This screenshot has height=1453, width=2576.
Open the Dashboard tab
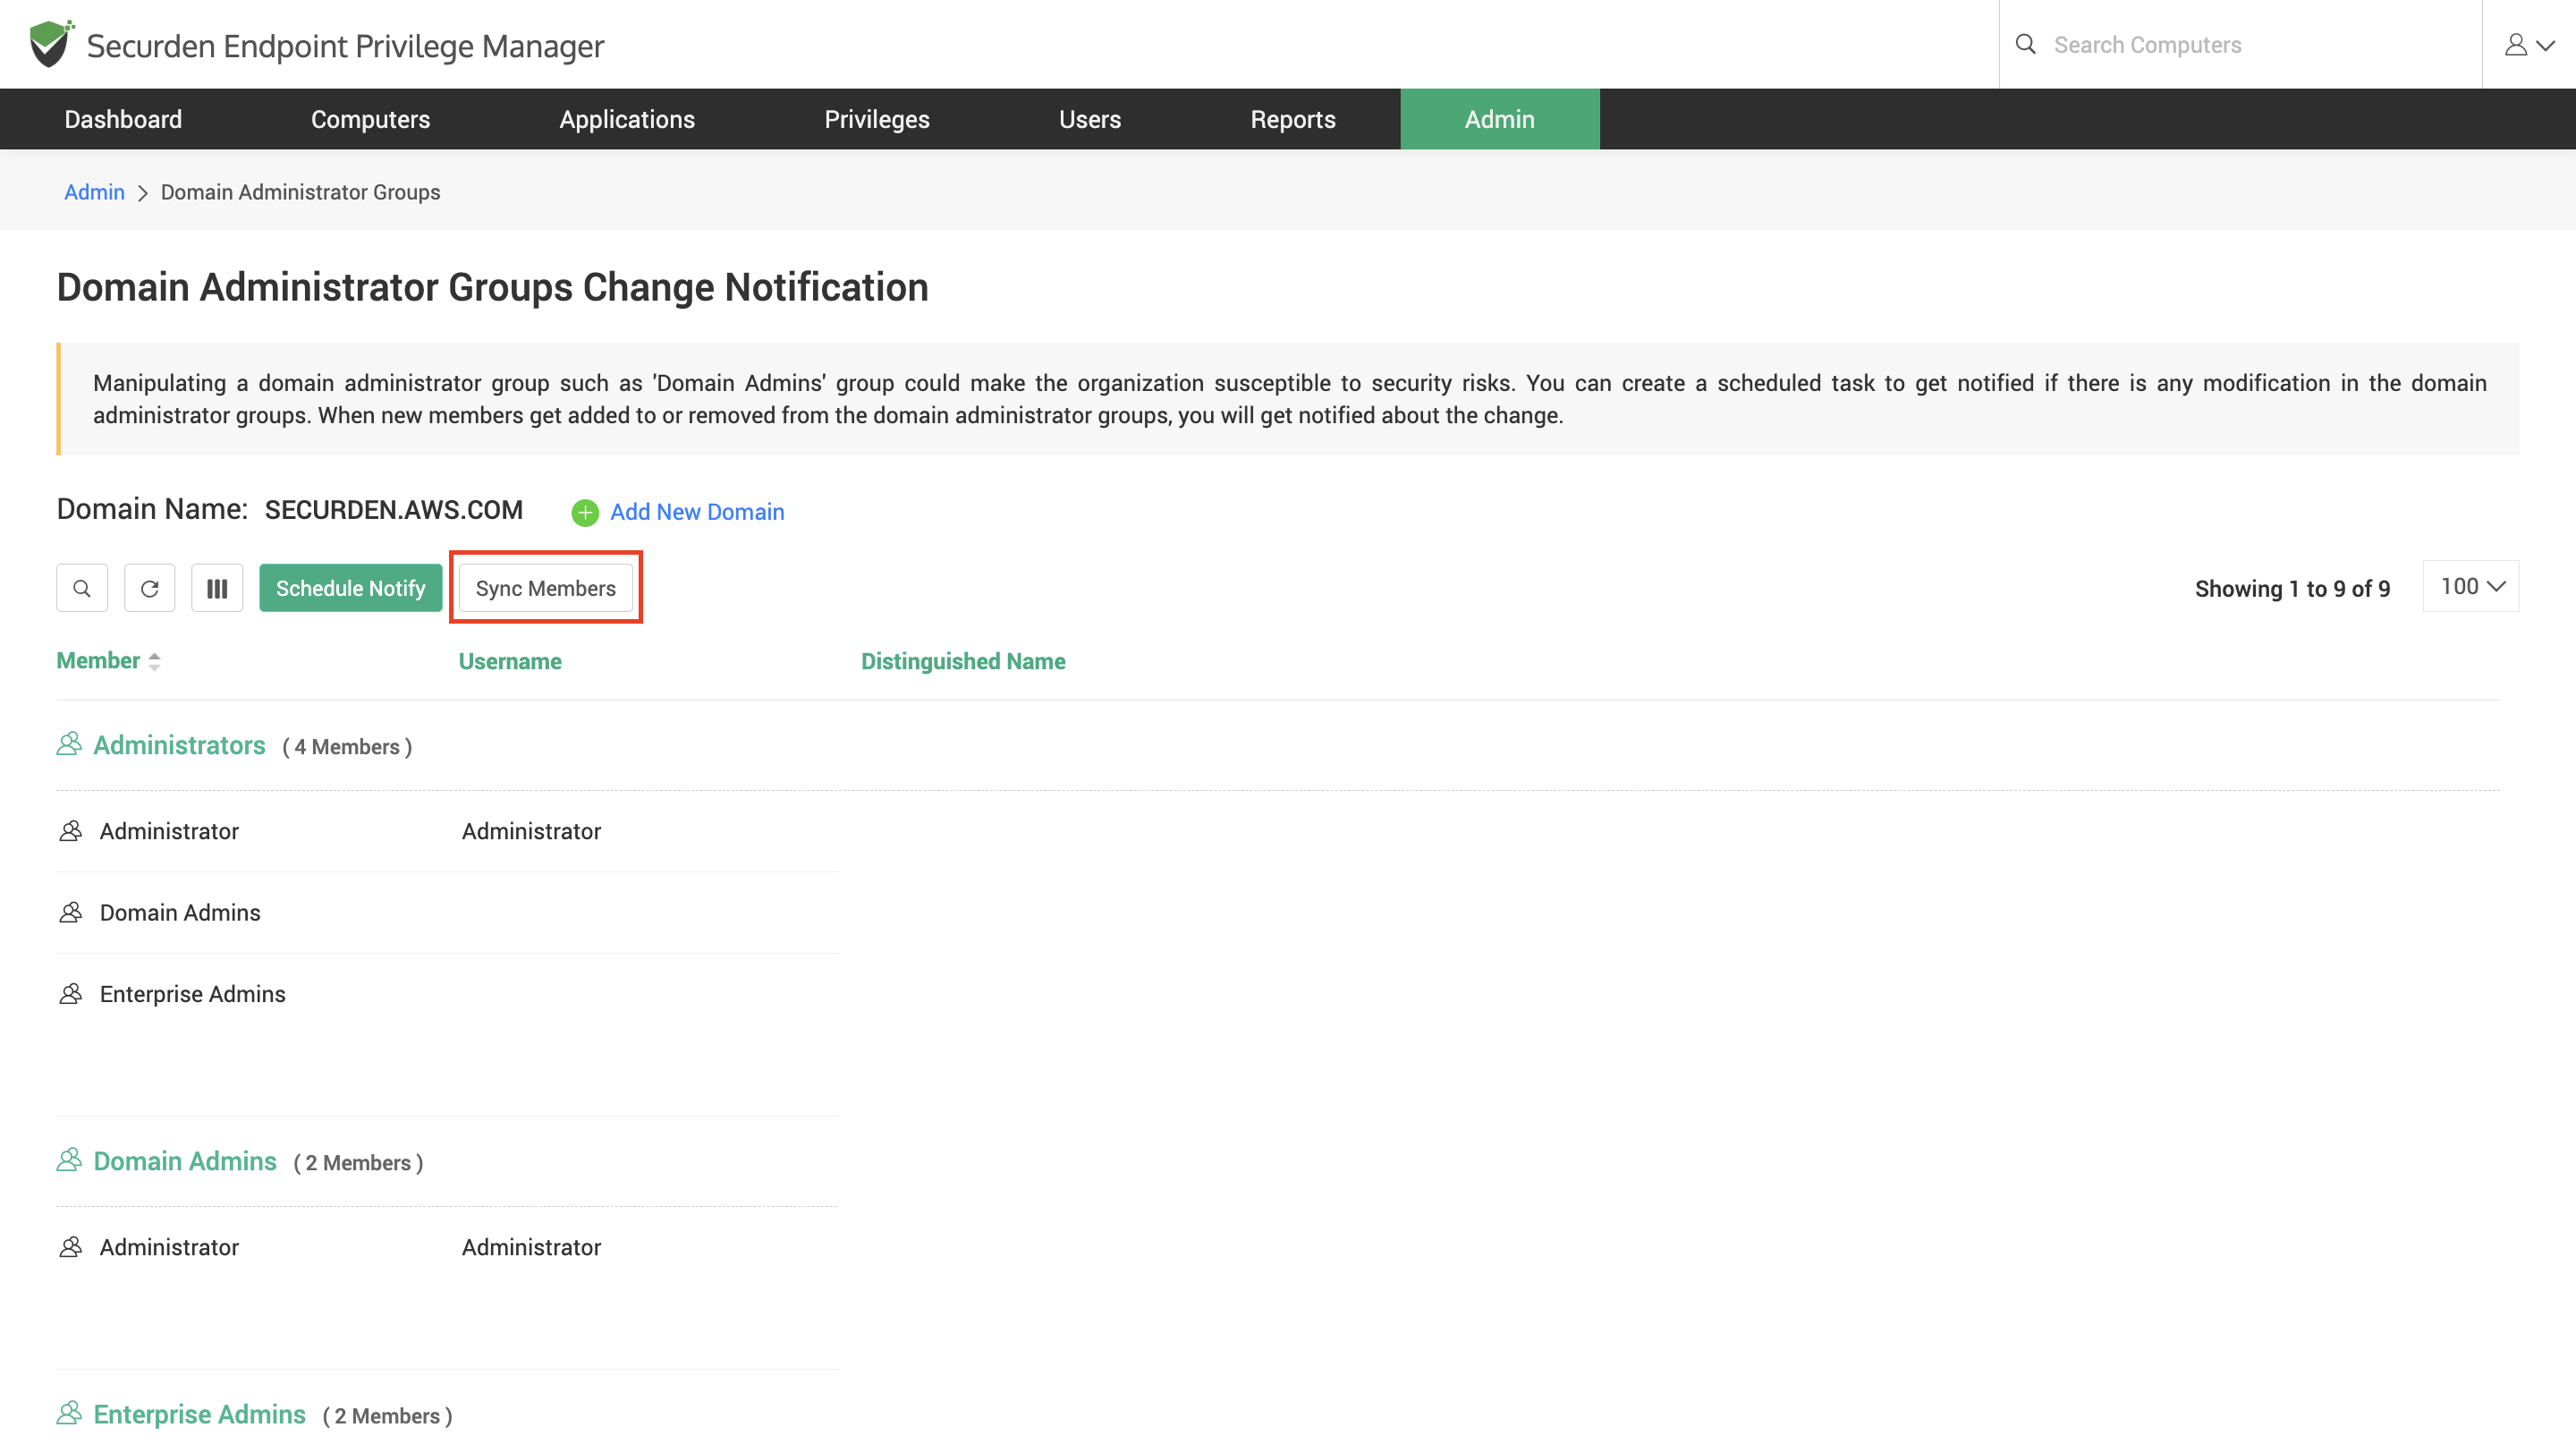[x=123, y=119]
